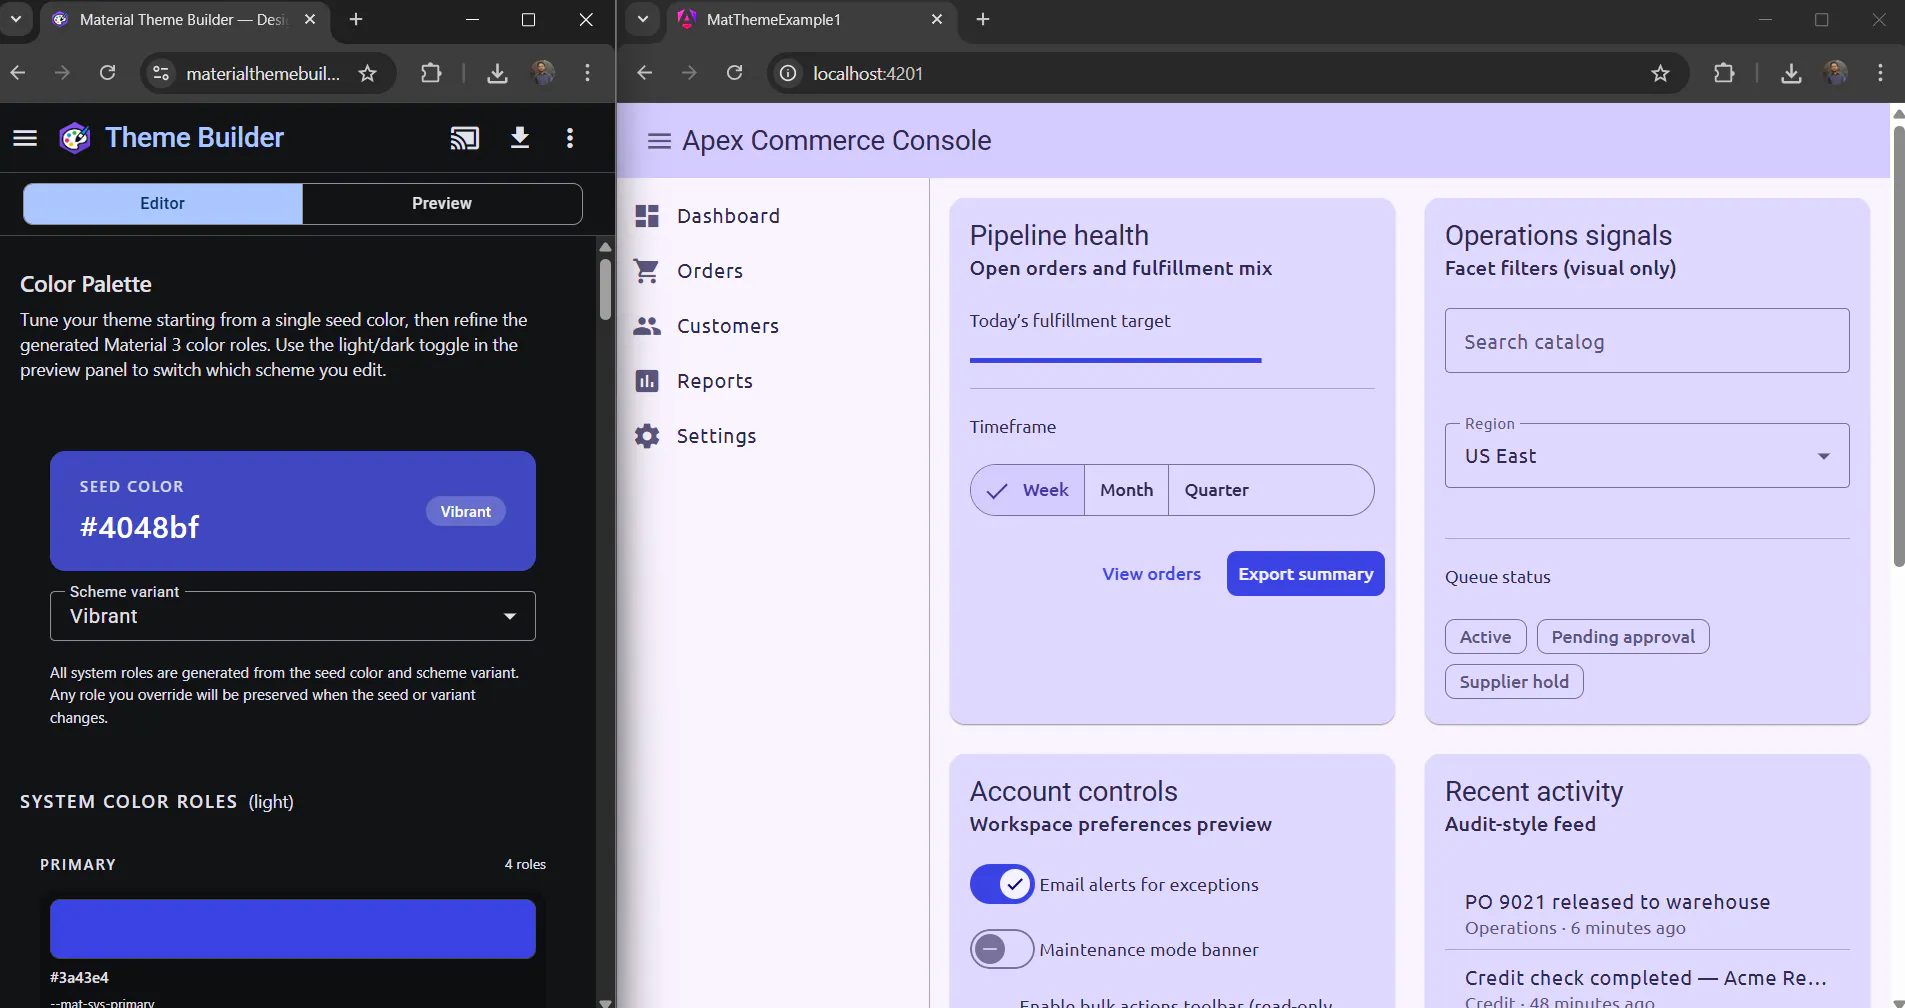Open the Region US East dropdown
Viewport: 1905px width, 1008px height.
pos(1647,456)
